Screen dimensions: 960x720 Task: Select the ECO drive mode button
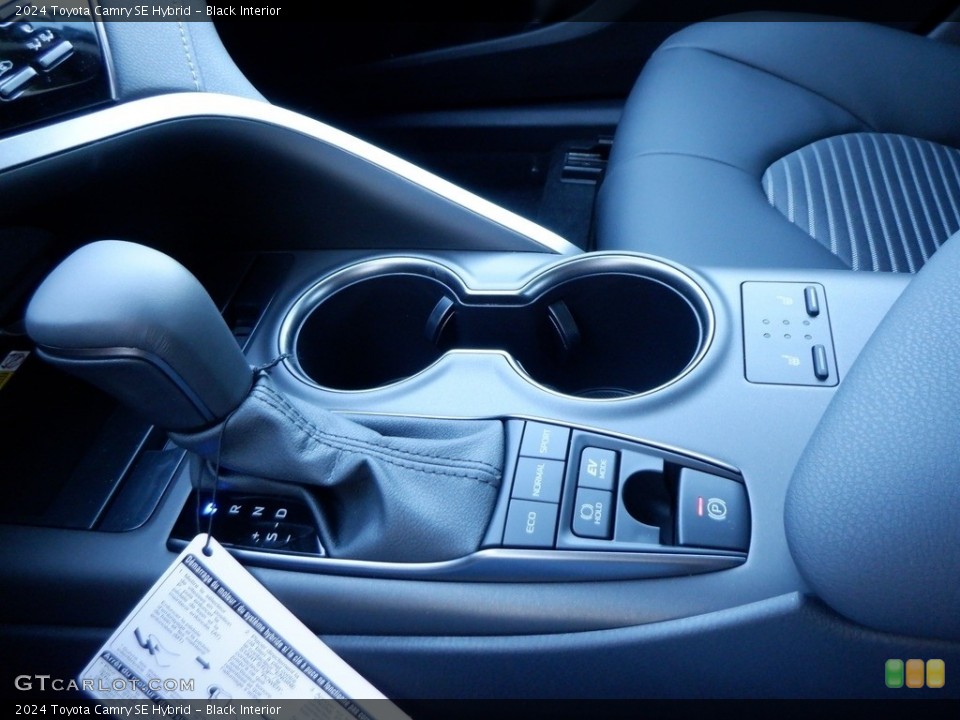530,522
